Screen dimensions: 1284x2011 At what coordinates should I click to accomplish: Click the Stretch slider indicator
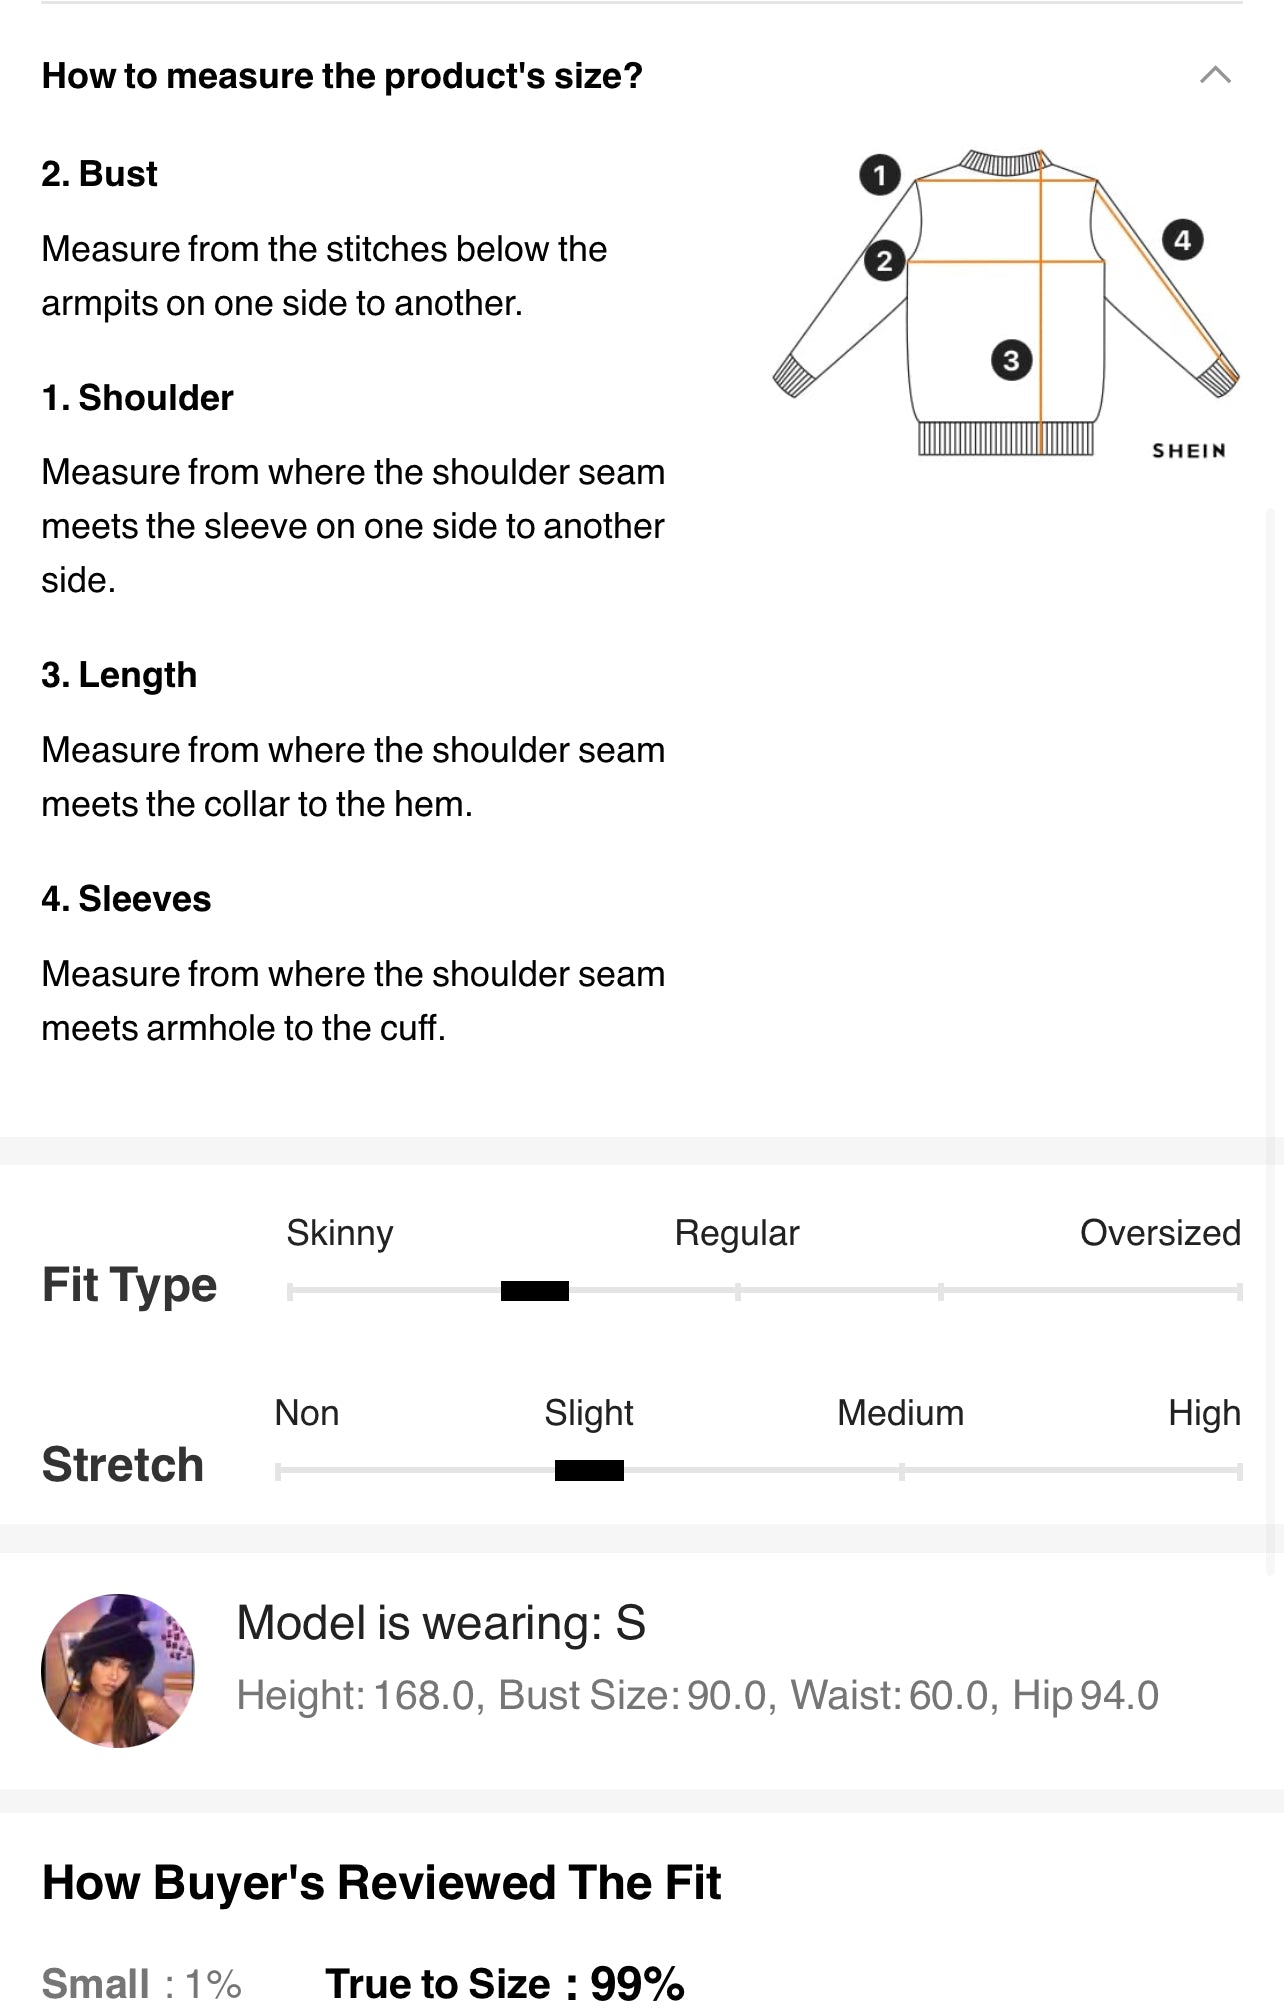click(589, 1470)
